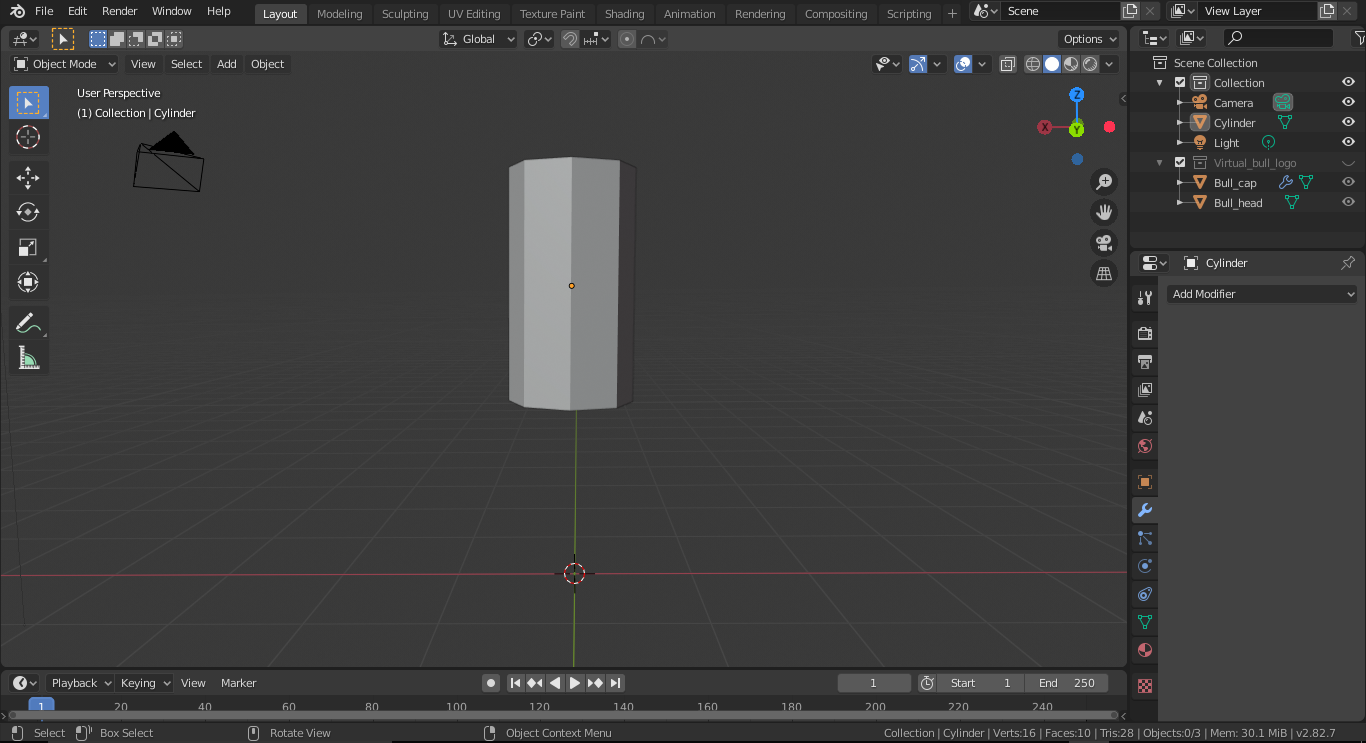This screenshot has width=1366, height=743.
Task: Open the Render menu
Action: coord(119,11)
